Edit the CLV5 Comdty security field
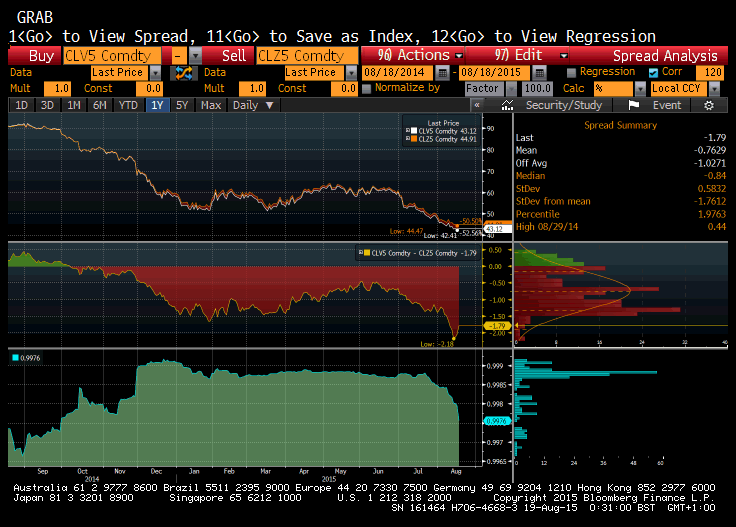The image size is (736, 527). pyautogui.click(x=112, y=56)
